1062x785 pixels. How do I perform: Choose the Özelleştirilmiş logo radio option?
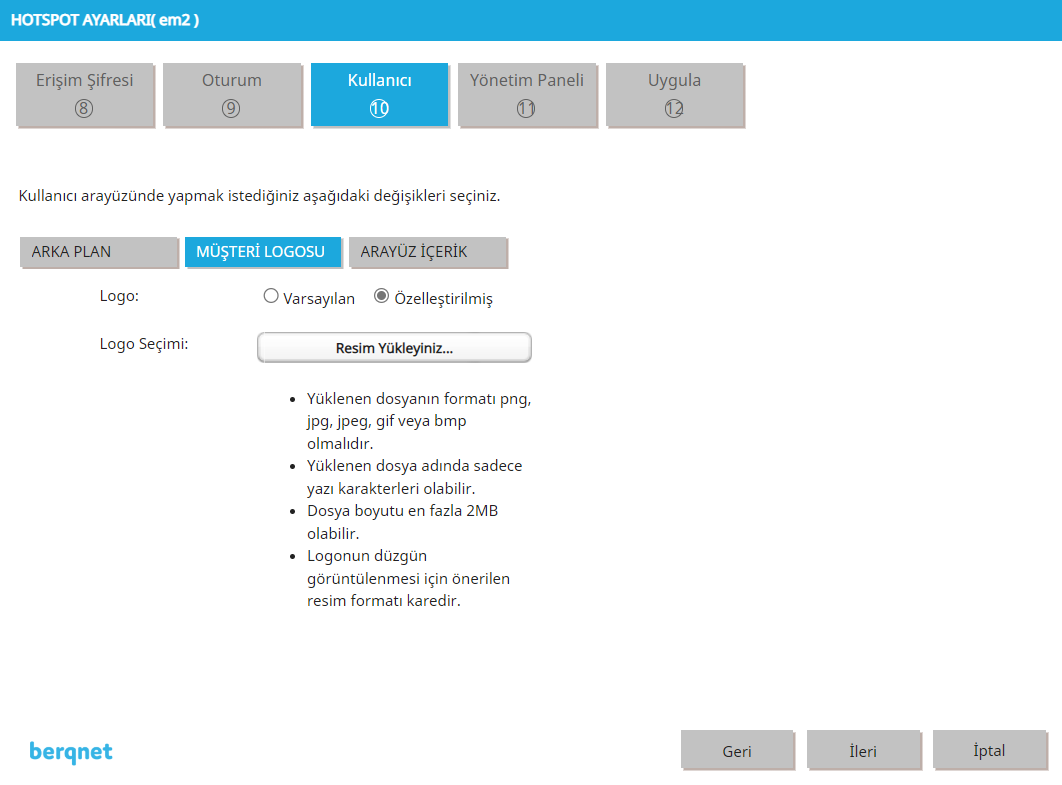[382, 297]
